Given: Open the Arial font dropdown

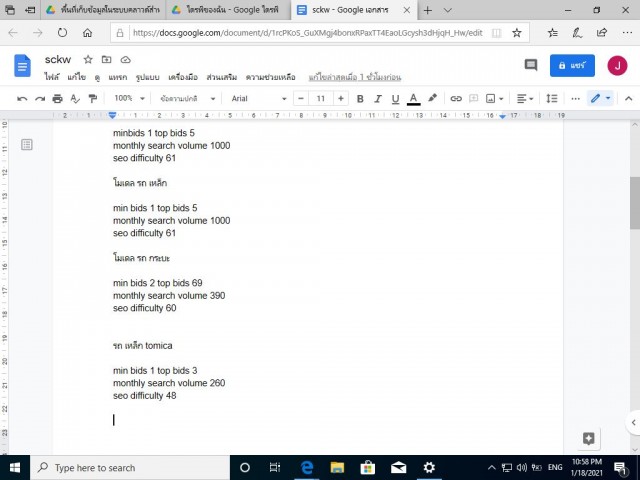Looking at the screenshot, I should click(x=258, y=98).
